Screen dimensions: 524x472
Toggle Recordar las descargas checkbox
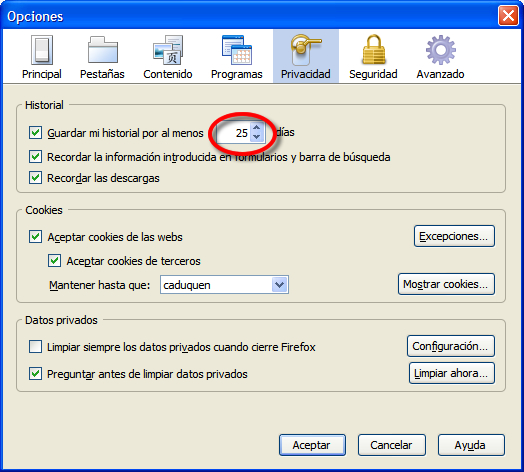pos(35,178)
